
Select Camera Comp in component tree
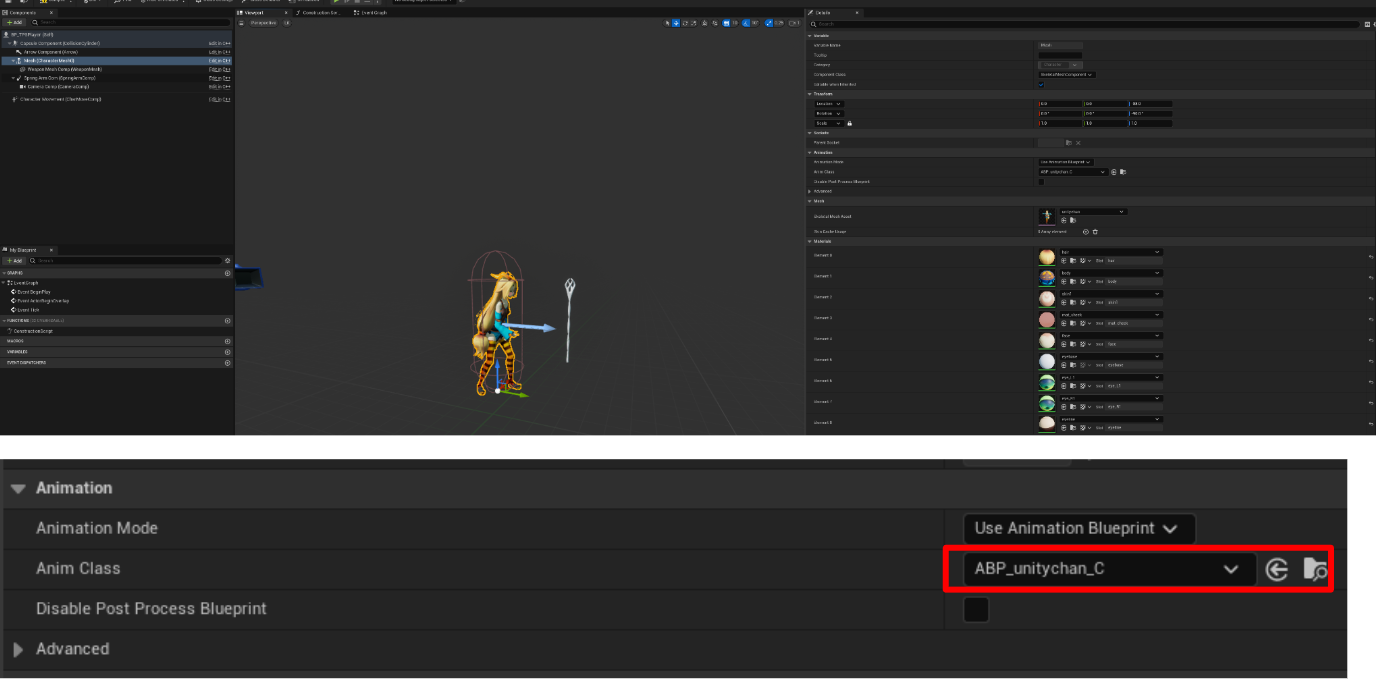[x=58, y=86]
